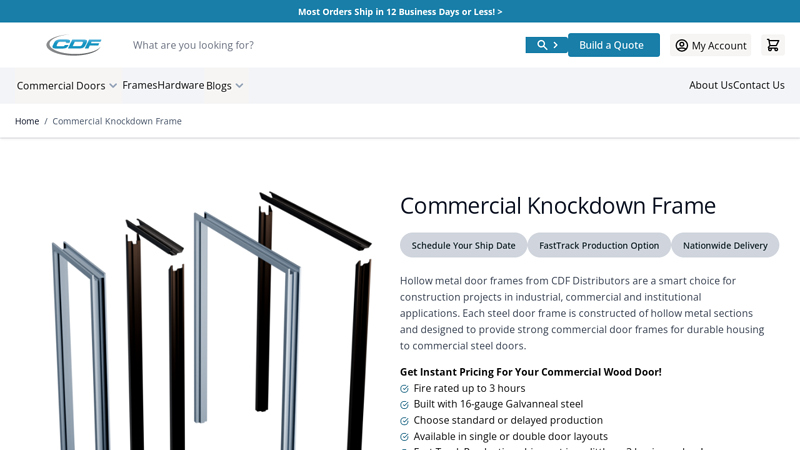Image resolution: width=800 pixels, height=450 pixels.
Task: Click the 'Fire rated up to 3 hours' checkmark icon
Action: point(405,389)
